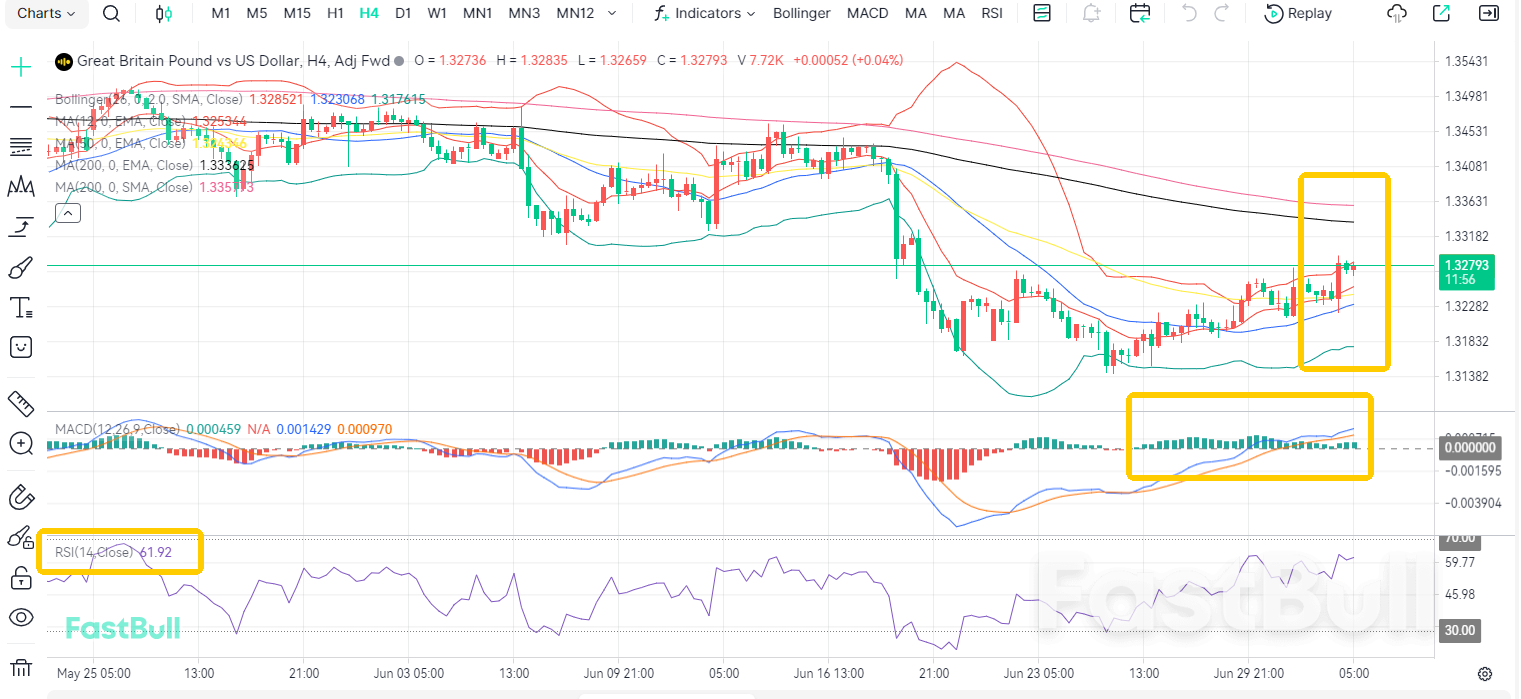The height and width of the screenshot is (699, 1521).
Task: Open the symbol search magnifier
Action: pyautogui.click(x=112, y=14)
